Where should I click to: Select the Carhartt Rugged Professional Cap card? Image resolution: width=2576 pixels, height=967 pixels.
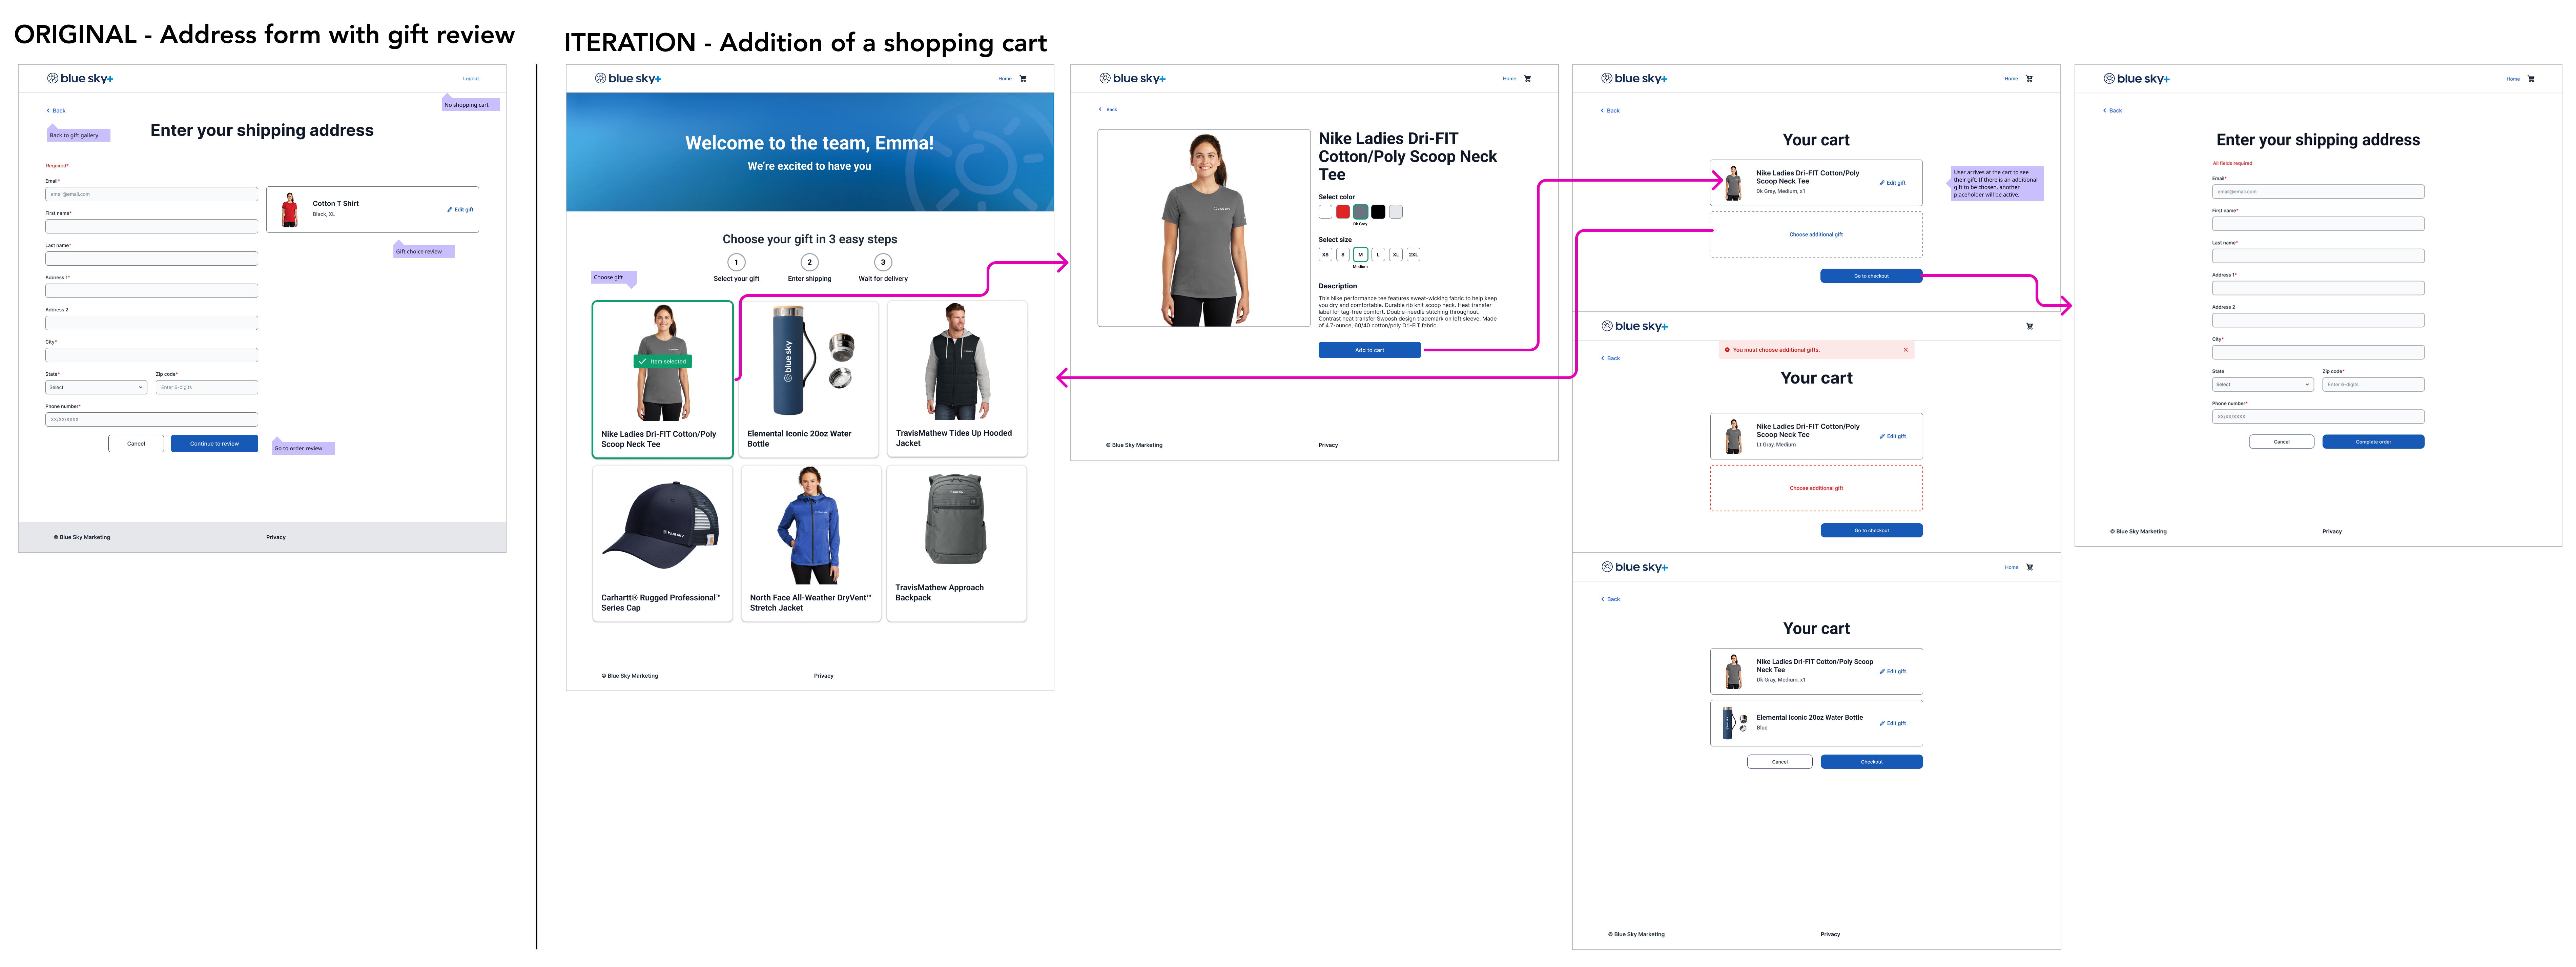662,543
